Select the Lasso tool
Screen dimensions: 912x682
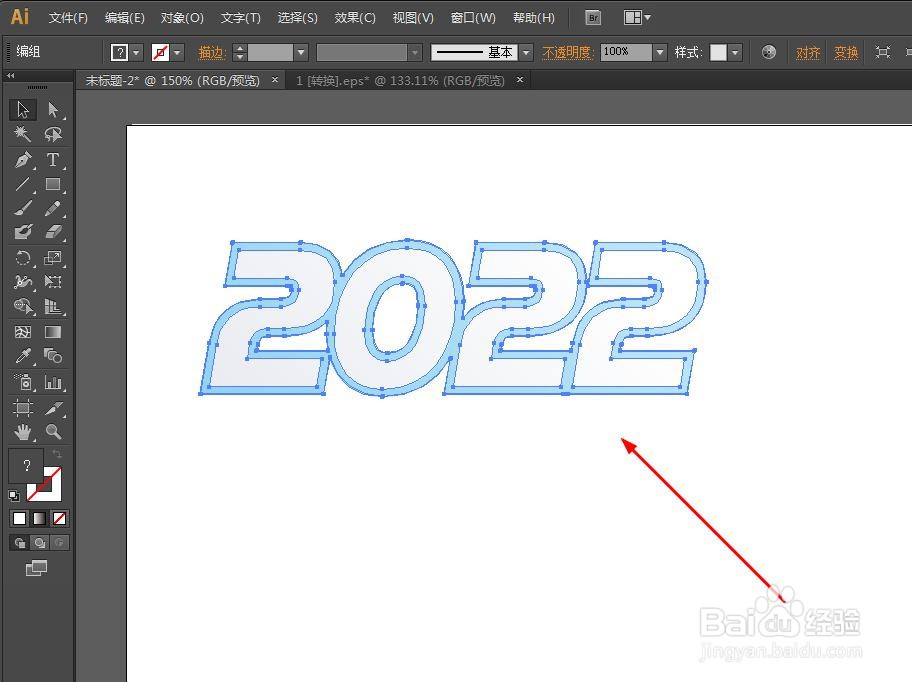click(53, 134)
